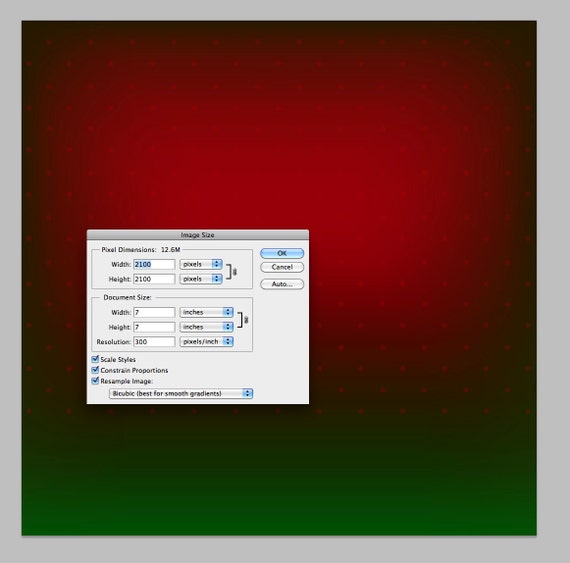Open the Auto... resolution button

tap(282, 284)
